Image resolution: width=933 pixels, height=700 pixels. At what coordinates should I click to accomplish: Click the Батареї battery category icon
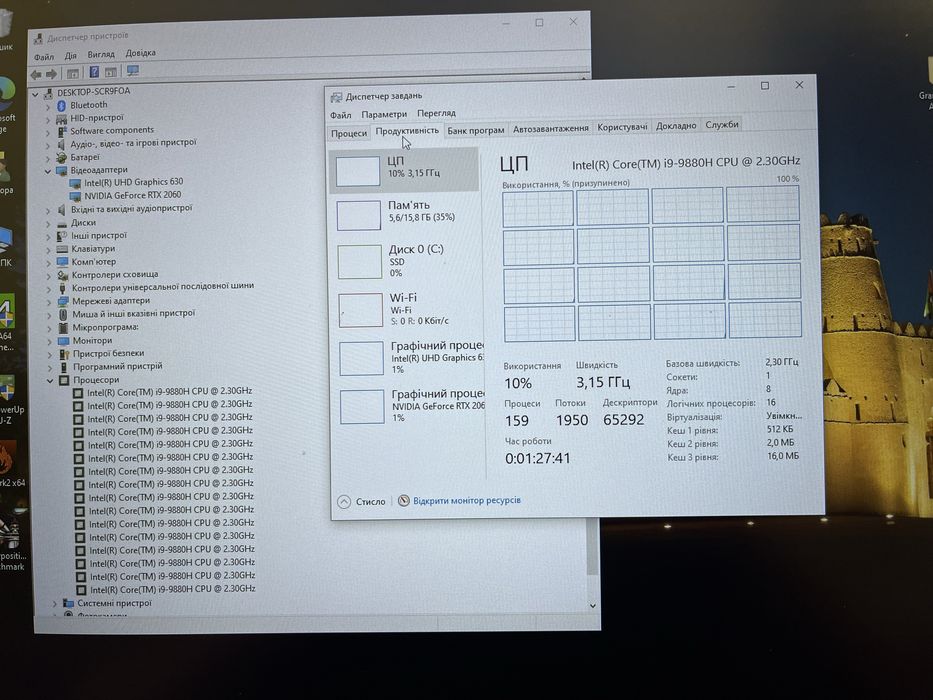pyautogui.click(x=61, y=158)
